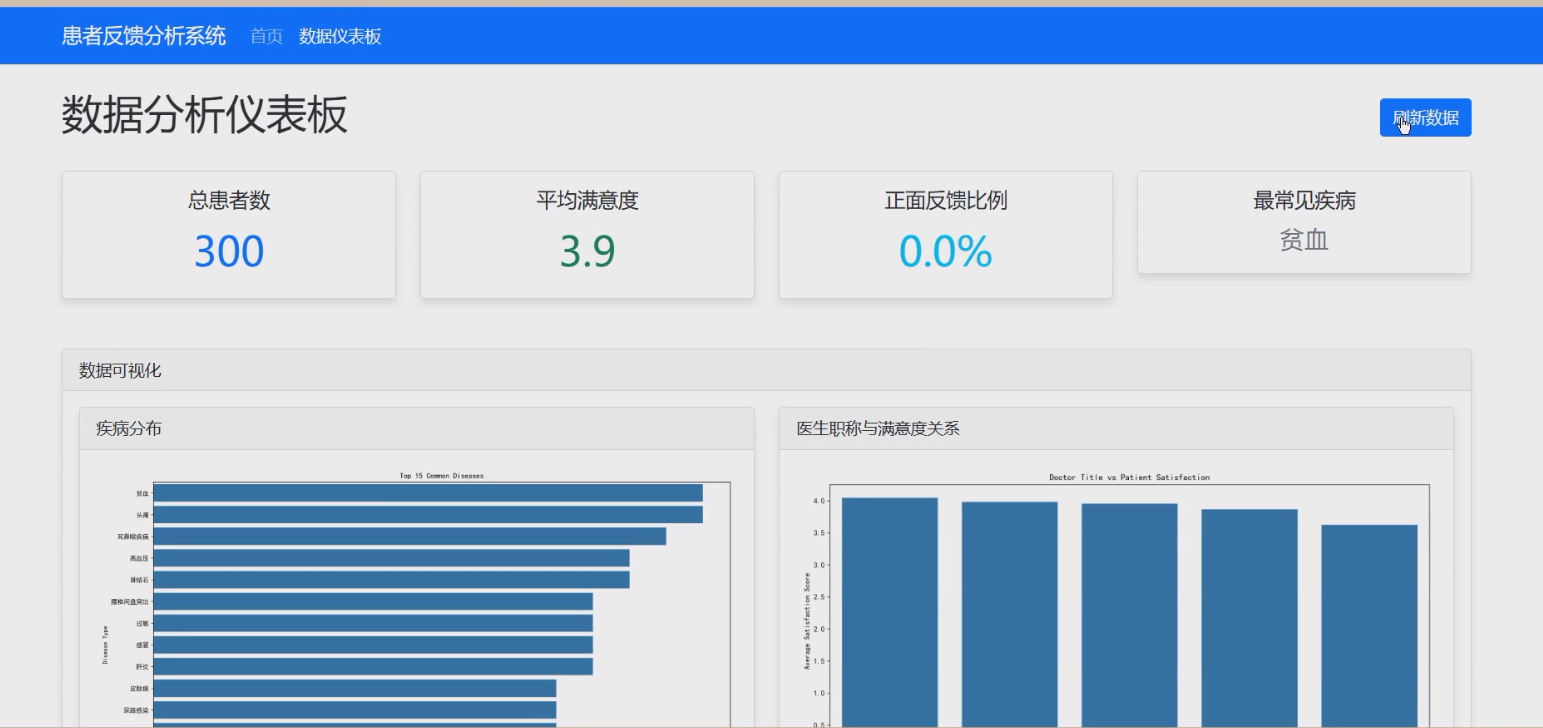Select the total patients value 300
The width and height of the screenshot is (1543, 728).
point(229,251)
